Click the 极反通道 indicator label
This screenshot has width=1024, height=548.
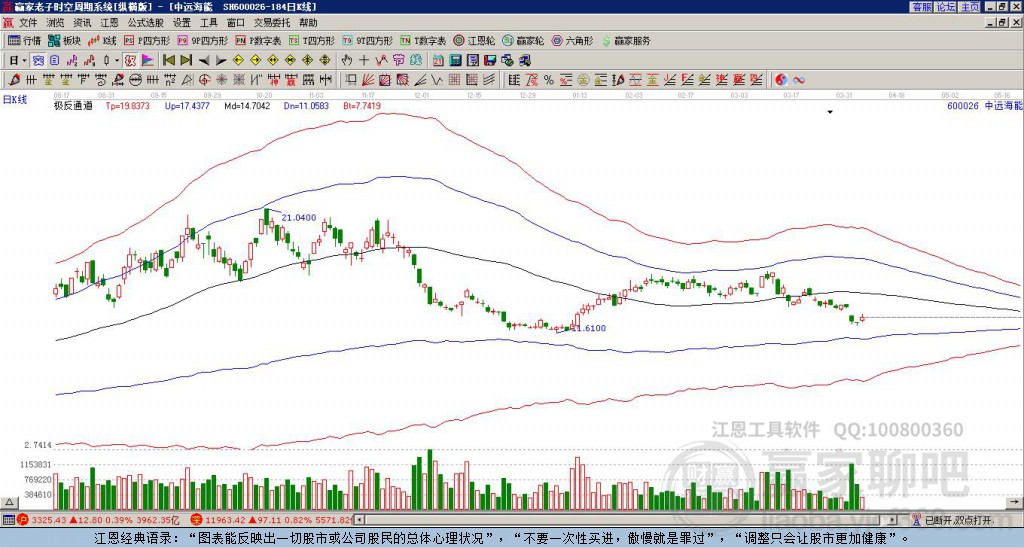click(73, 106)
